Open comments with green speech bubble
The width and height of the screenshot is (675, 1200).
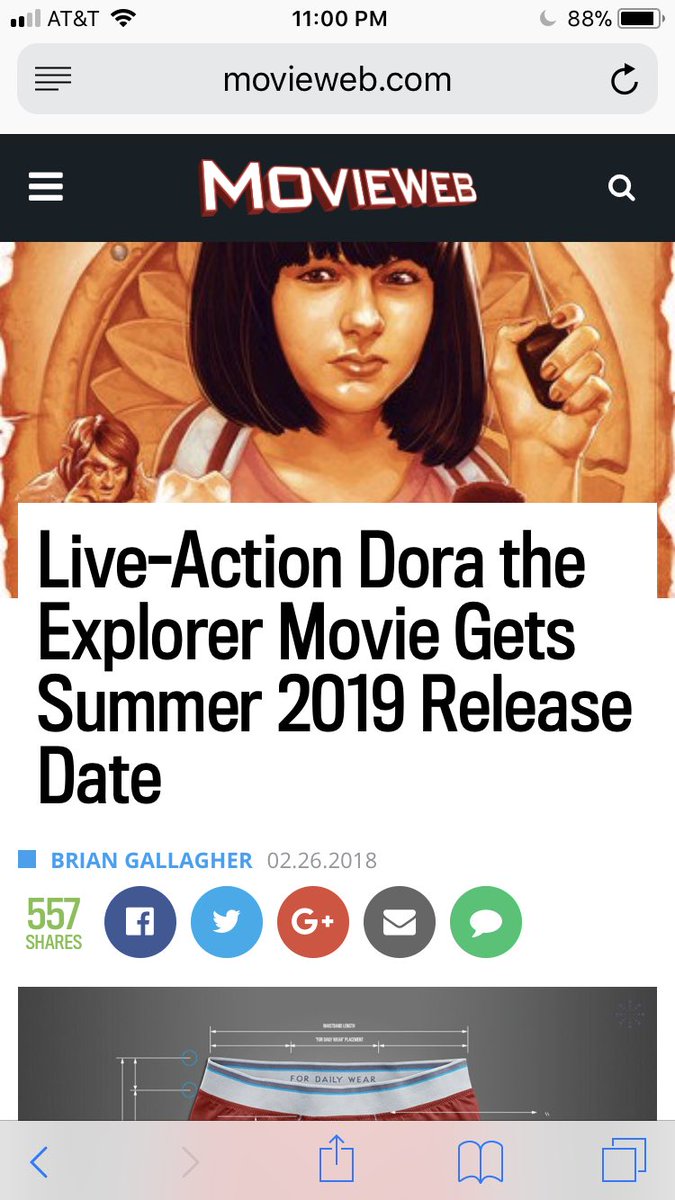[486, 922]
